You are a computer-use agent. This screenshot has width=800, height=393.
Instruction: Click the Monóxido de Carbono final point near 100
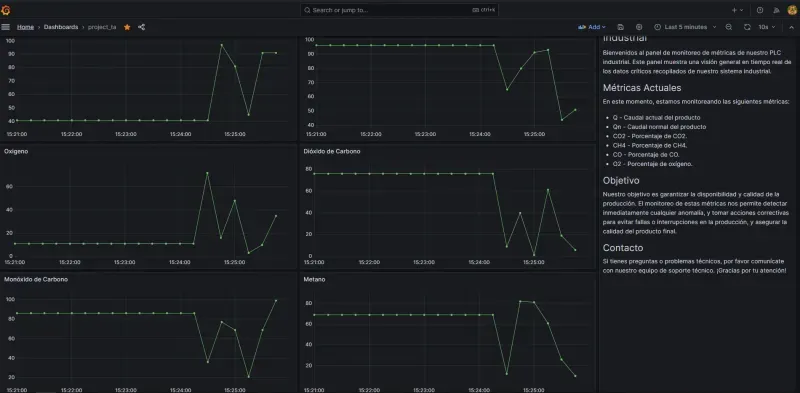click(x=276, y=300)
